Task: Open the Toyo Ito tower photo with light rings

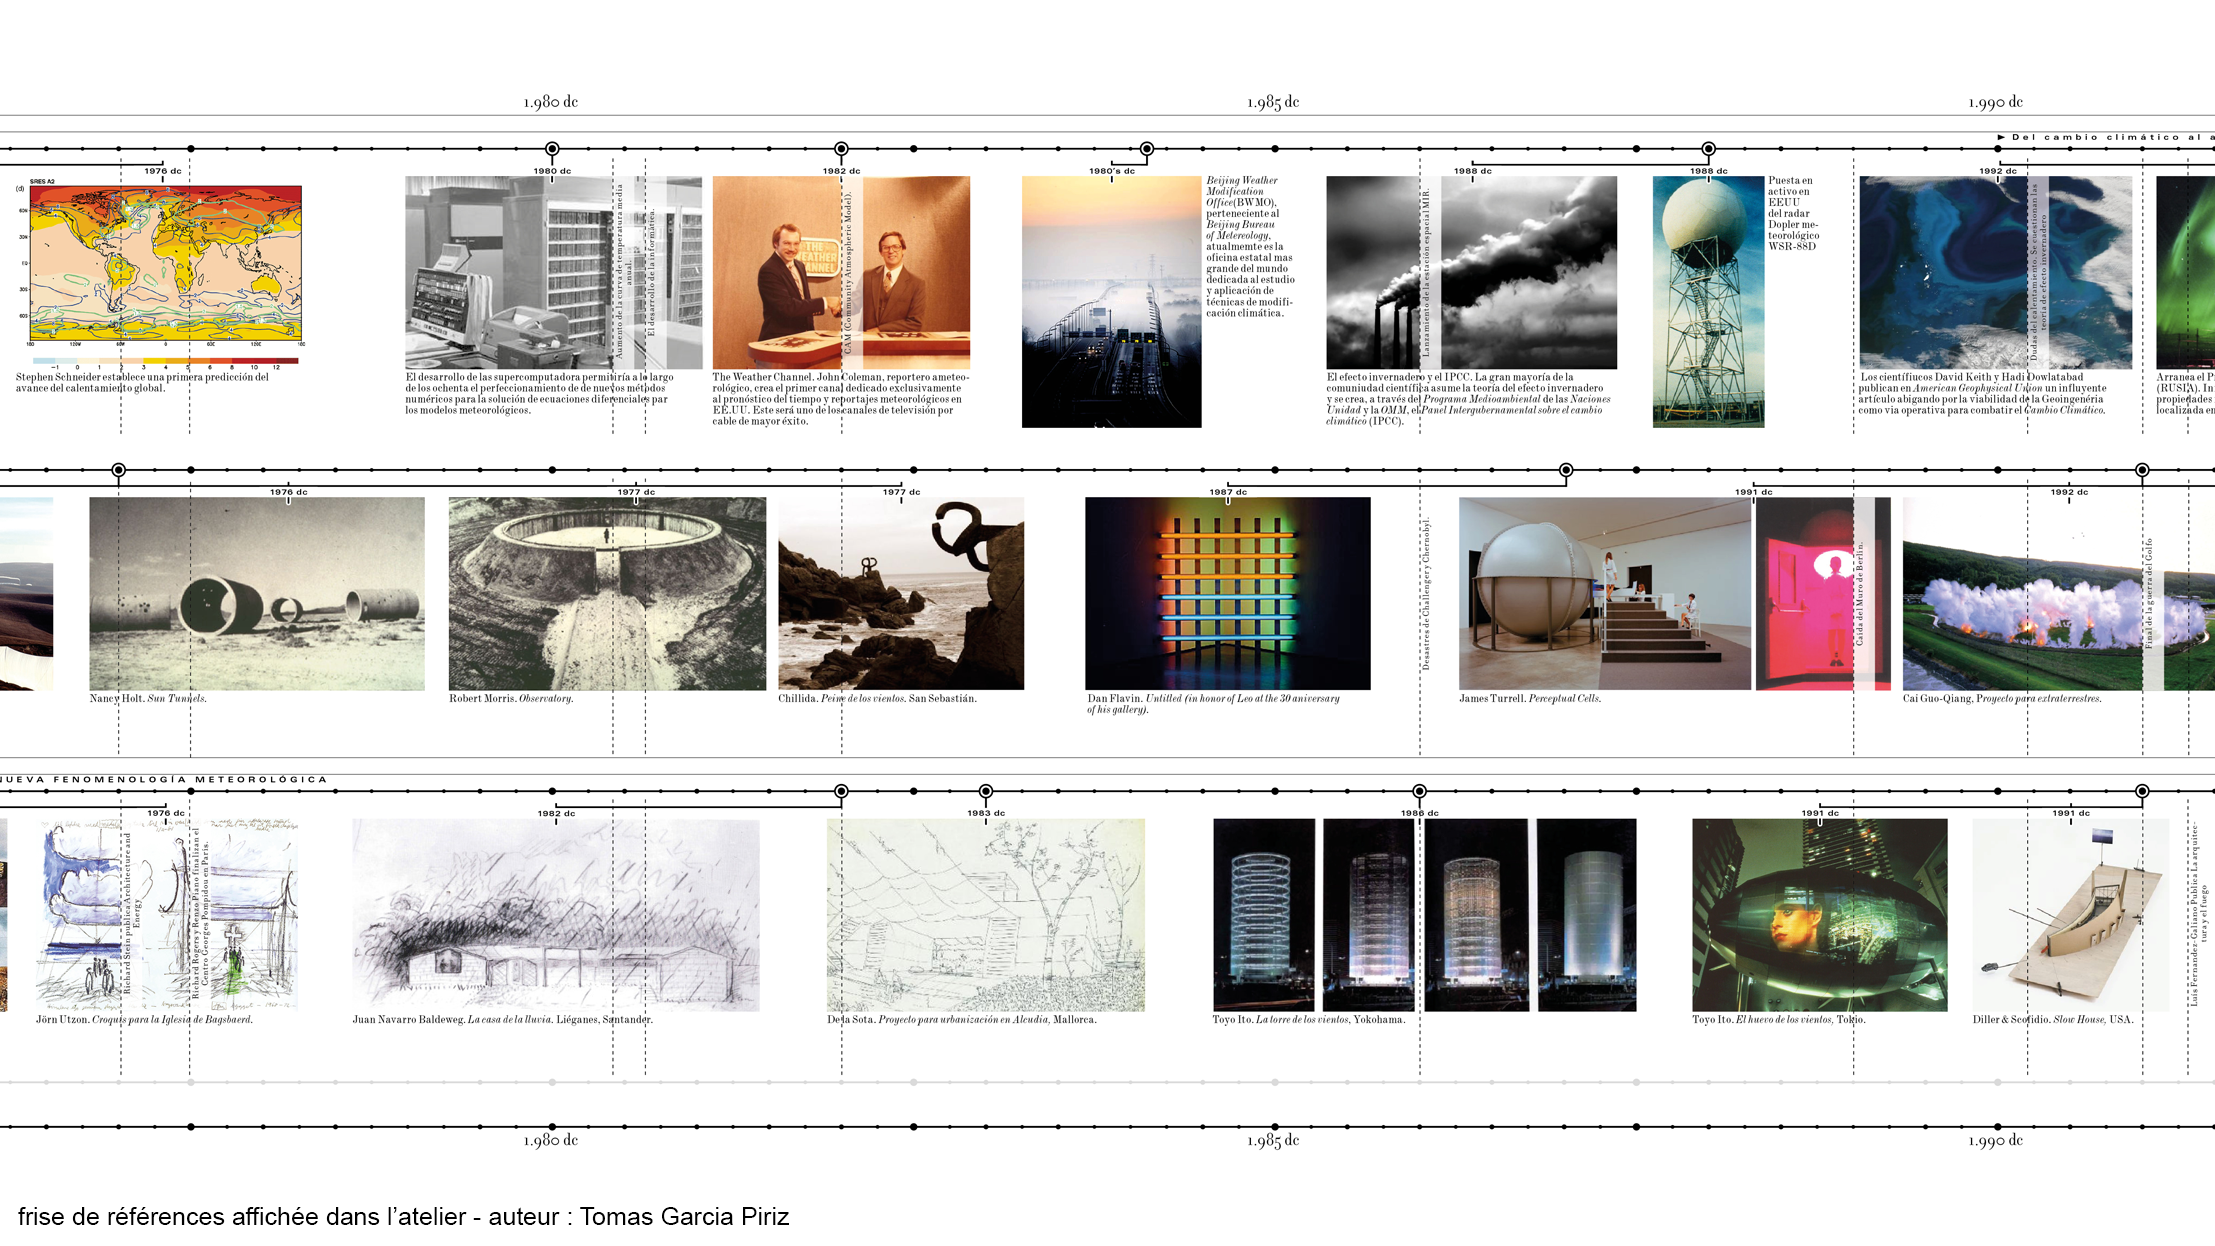Action: click(1264, 915)
